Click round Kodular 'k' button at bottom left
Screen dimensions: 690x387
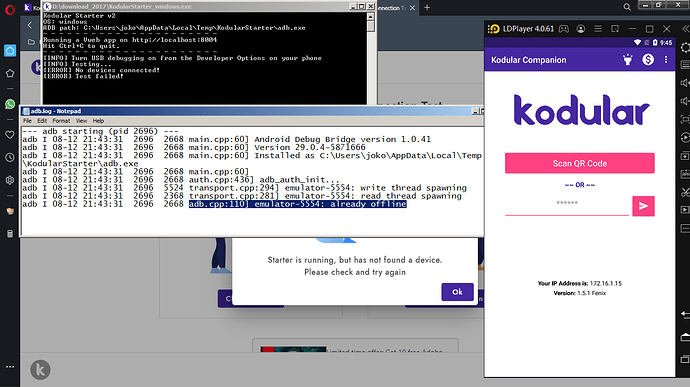tap(40, 369)
